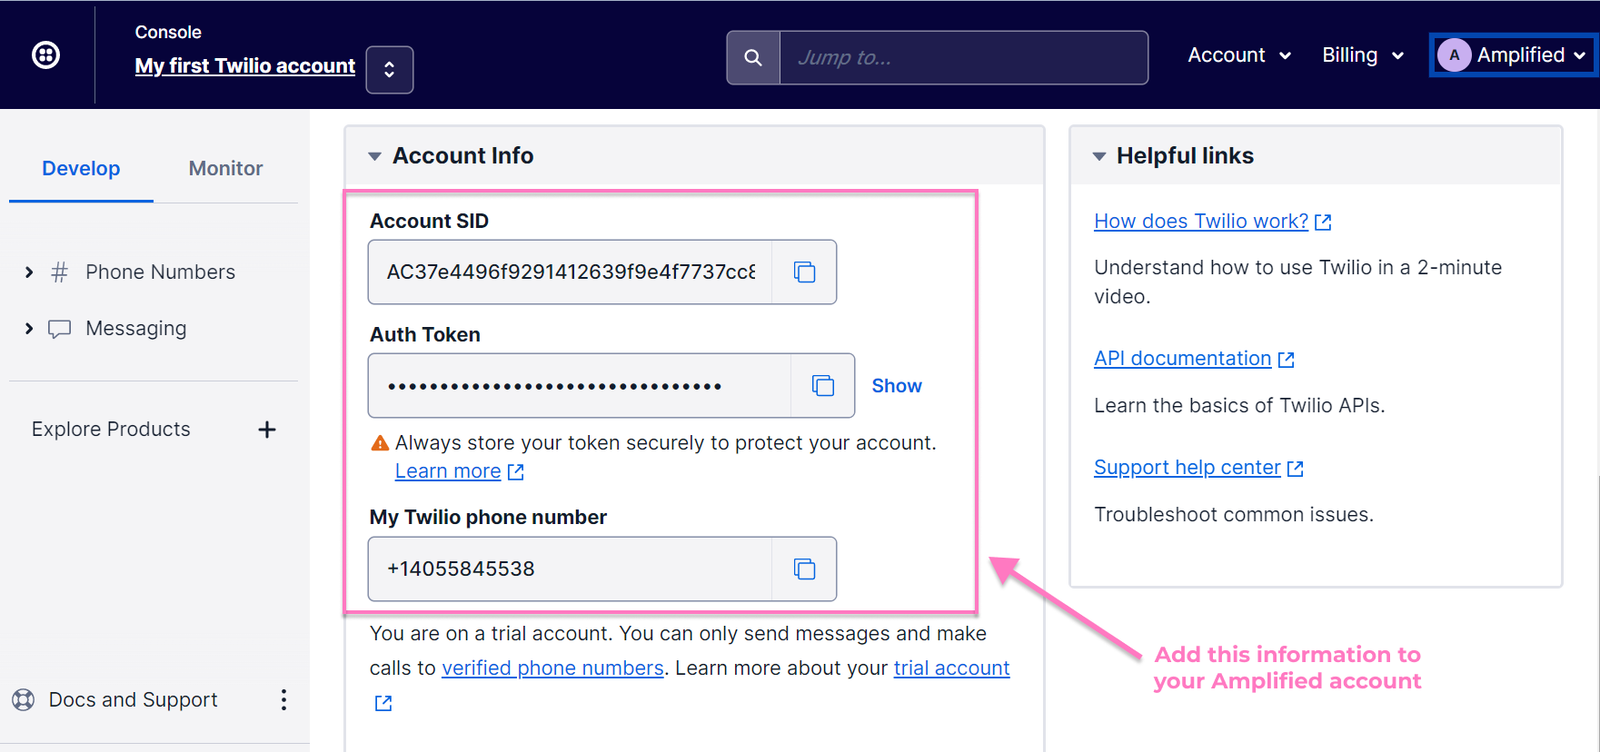Open the account switcher dropdown
This screenshot has width=1600, height=752.
pyautogui.click(x=389, y=70)
